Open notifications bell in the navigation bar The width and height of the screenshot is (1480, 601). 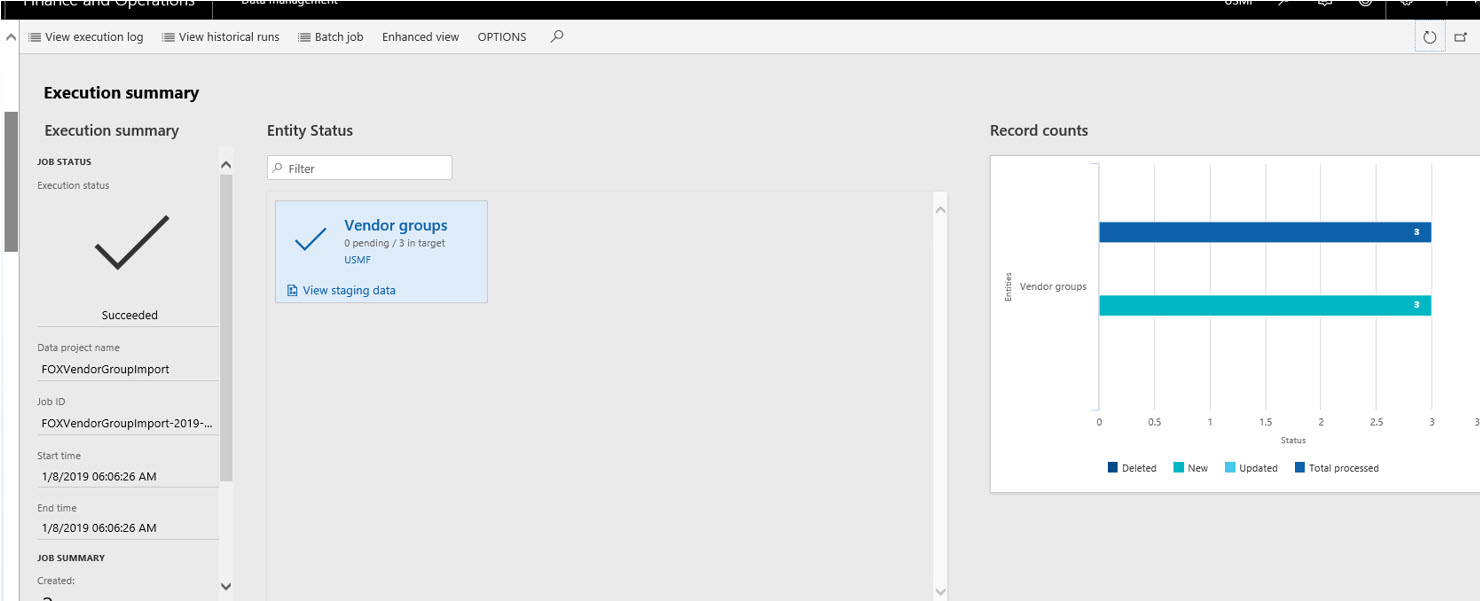click(1324, 5)
